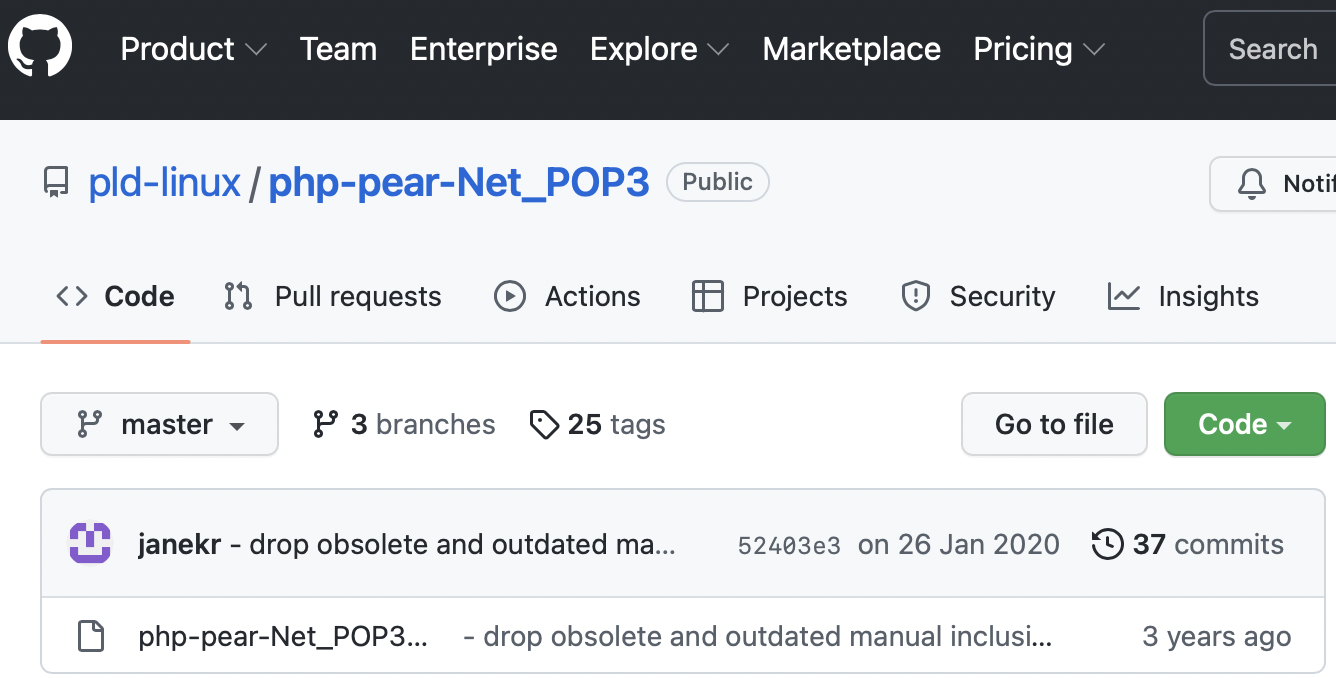Open the master branch dropdown
Viewport: 1336px width, 678px height.
tap(159, 425)
